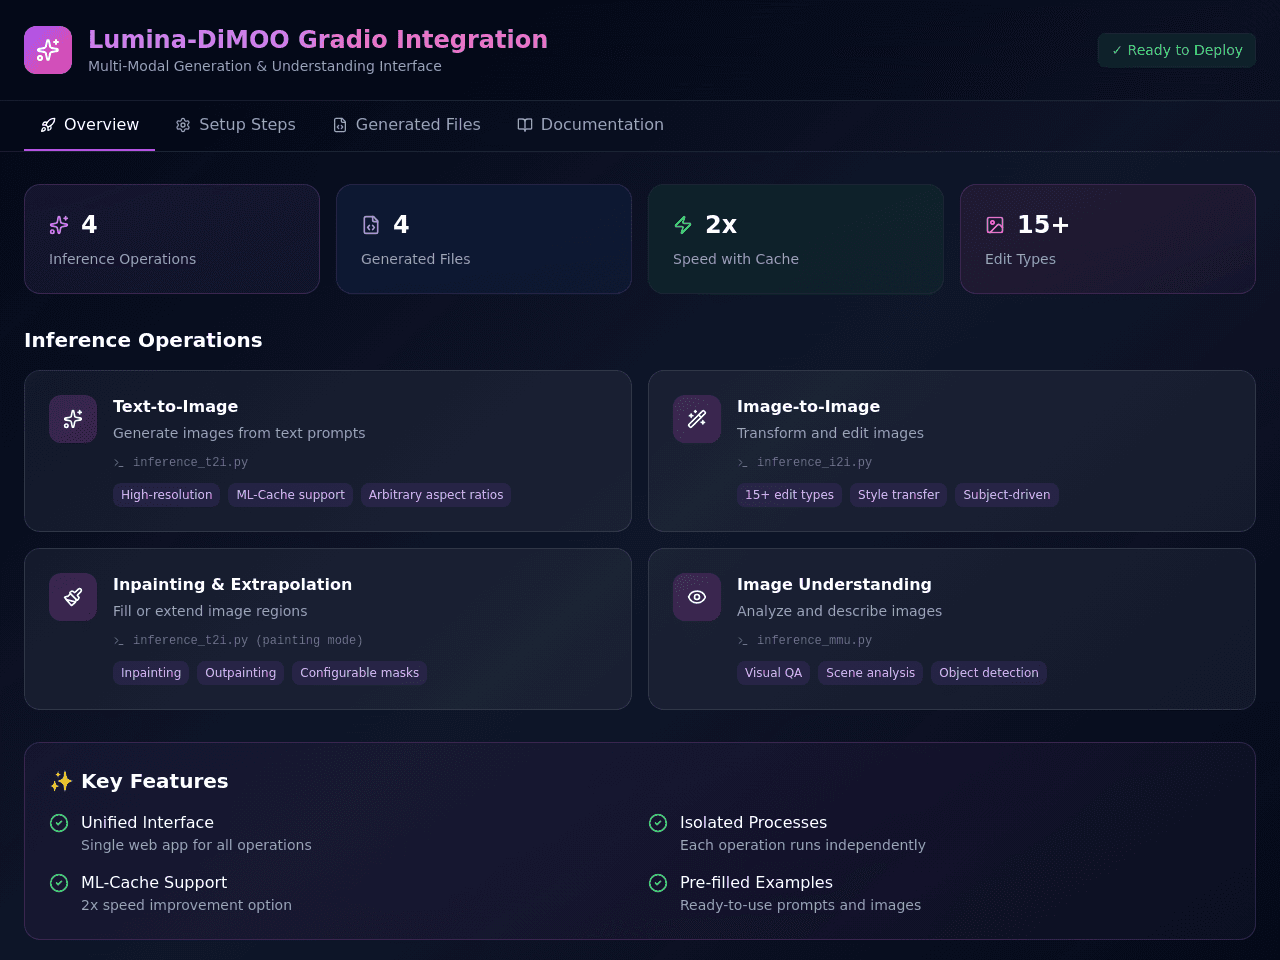The image size is (1280, 960).
Task: Select the Subject-driven tag
Action: (x=1007, y=495)
